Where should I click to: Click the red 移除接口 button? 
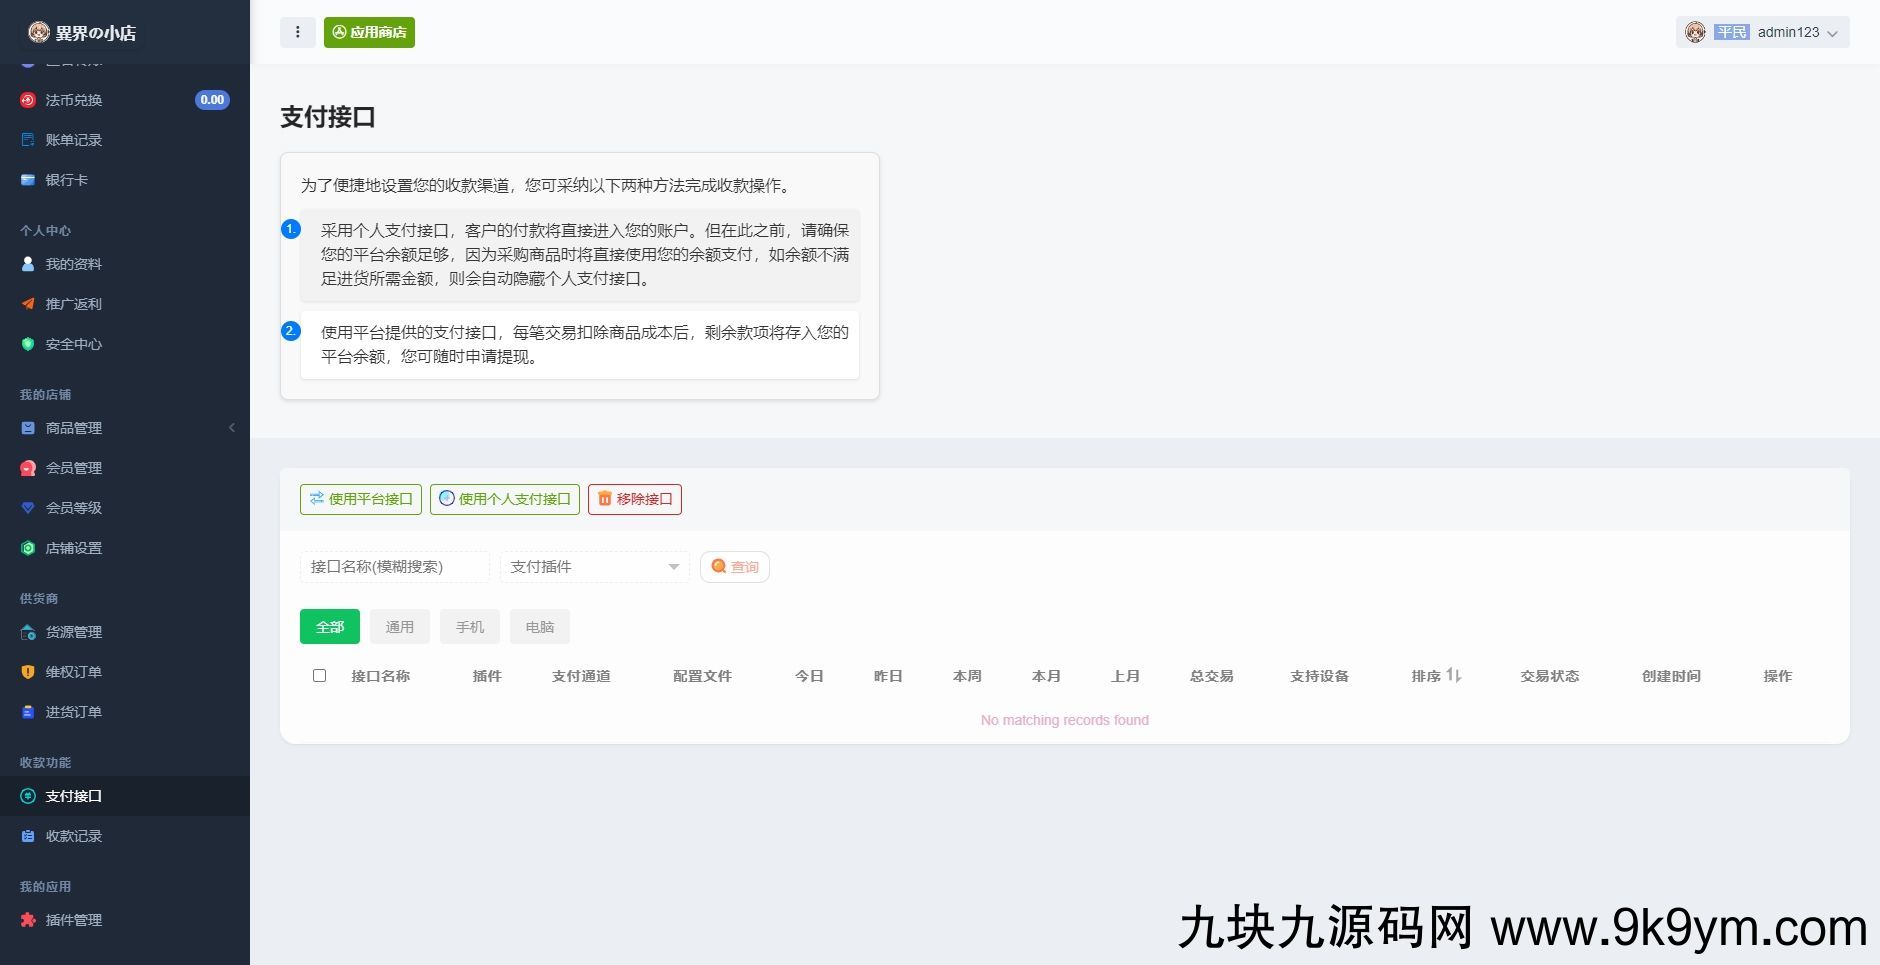[x=634, y=499]
